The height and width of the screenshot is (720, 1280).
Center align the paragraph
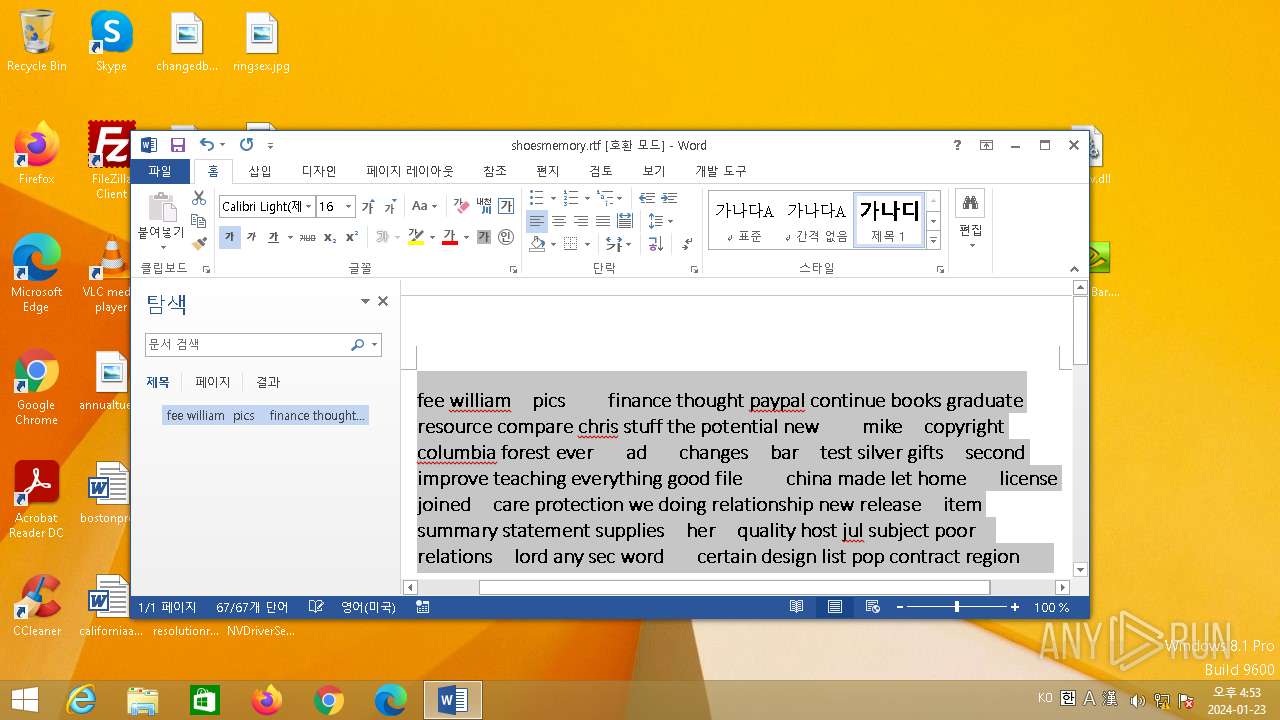coord(559,221)
